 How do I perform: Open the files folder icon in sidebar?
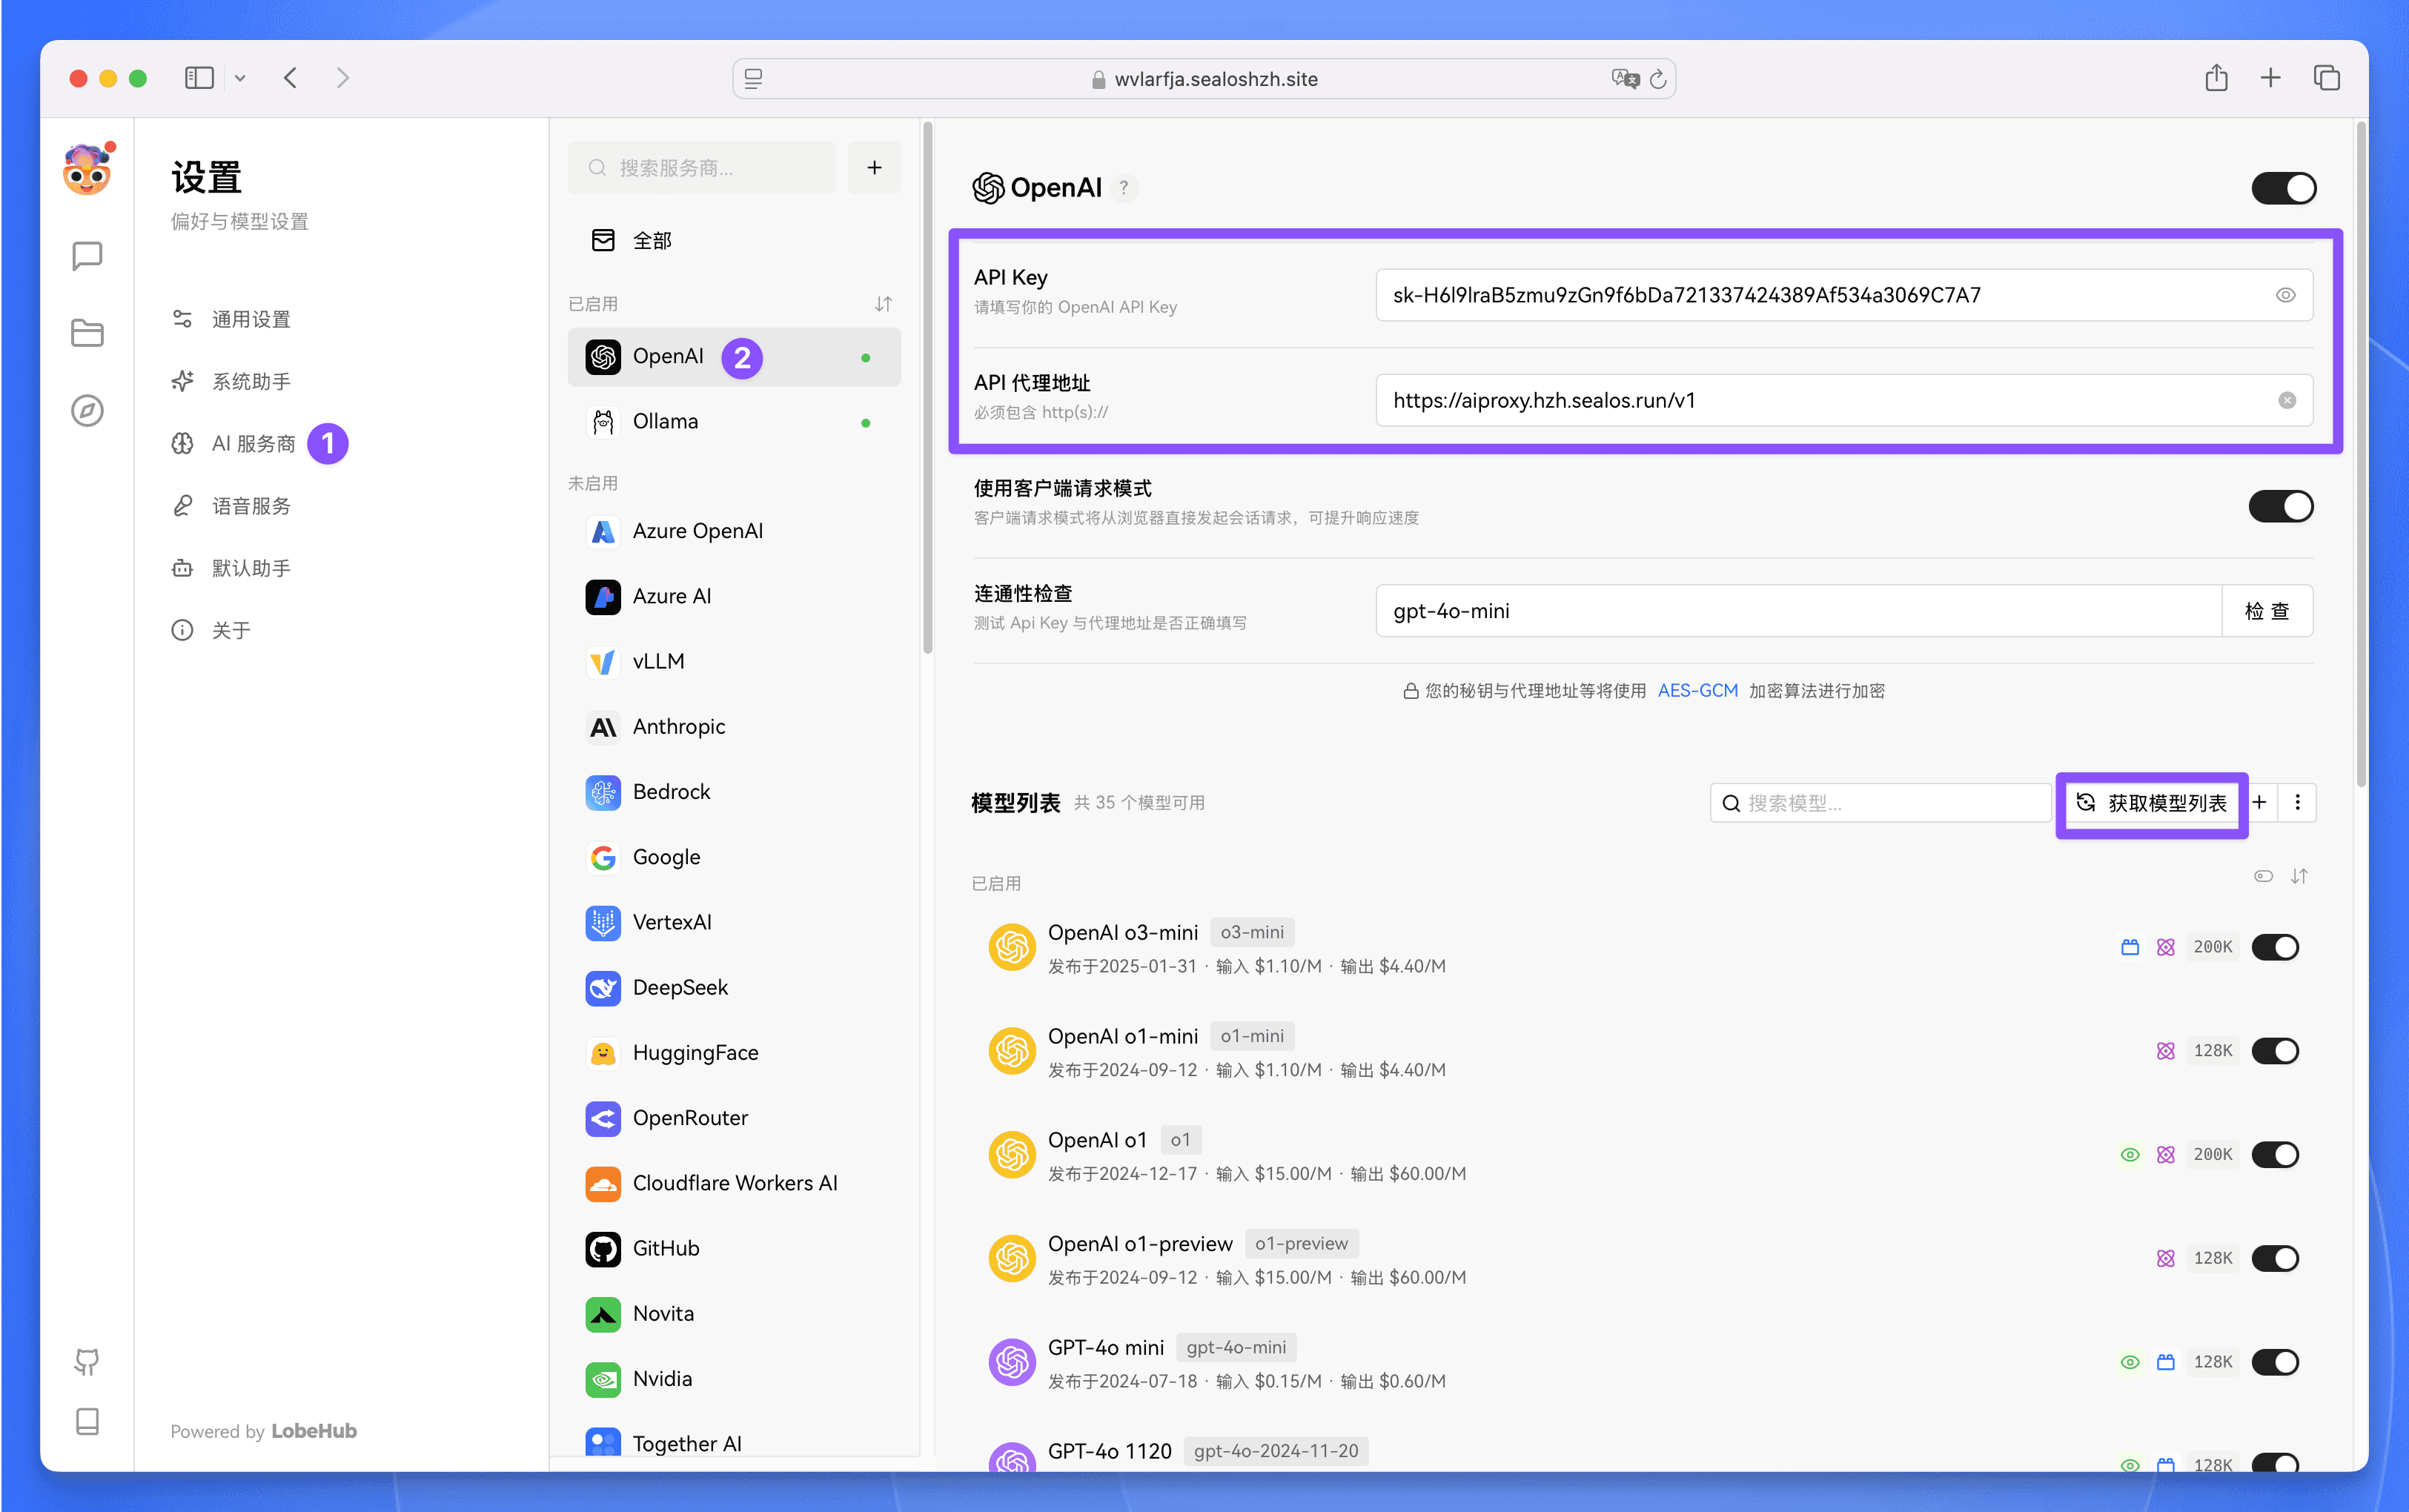point(87,332)
